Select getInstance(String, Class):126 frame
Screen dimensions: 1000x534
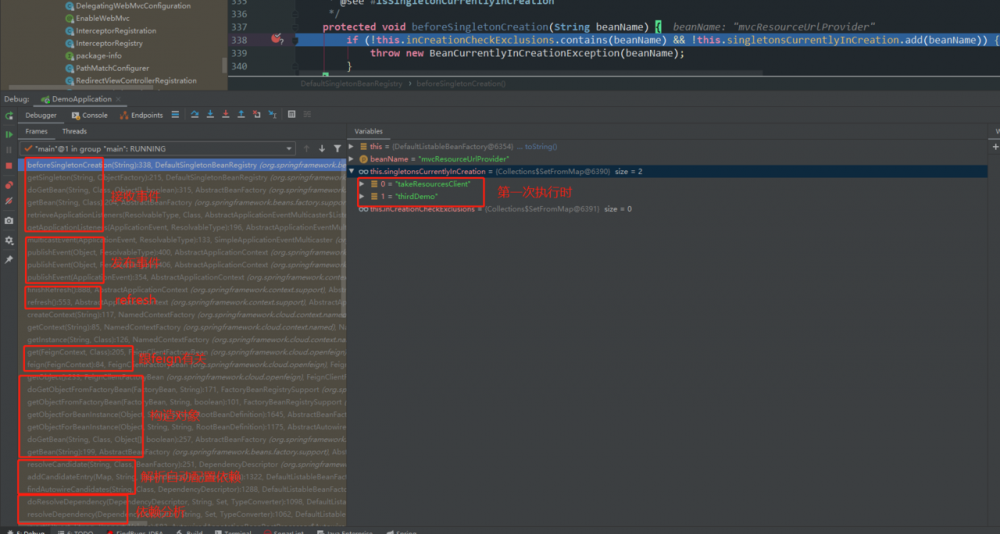182,340
